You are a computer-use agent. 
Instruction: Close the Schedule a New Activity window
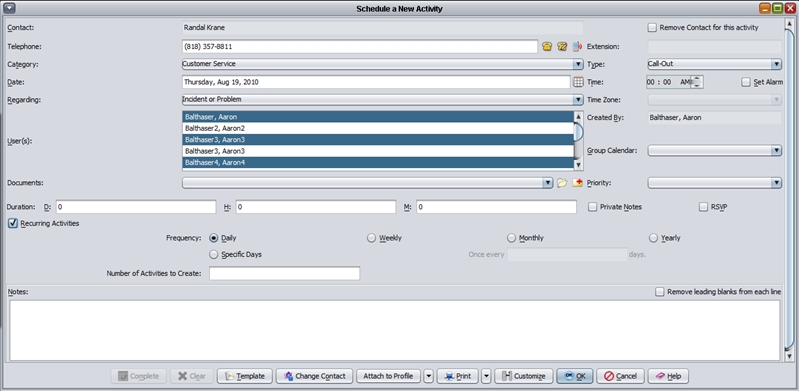[790, 8]
